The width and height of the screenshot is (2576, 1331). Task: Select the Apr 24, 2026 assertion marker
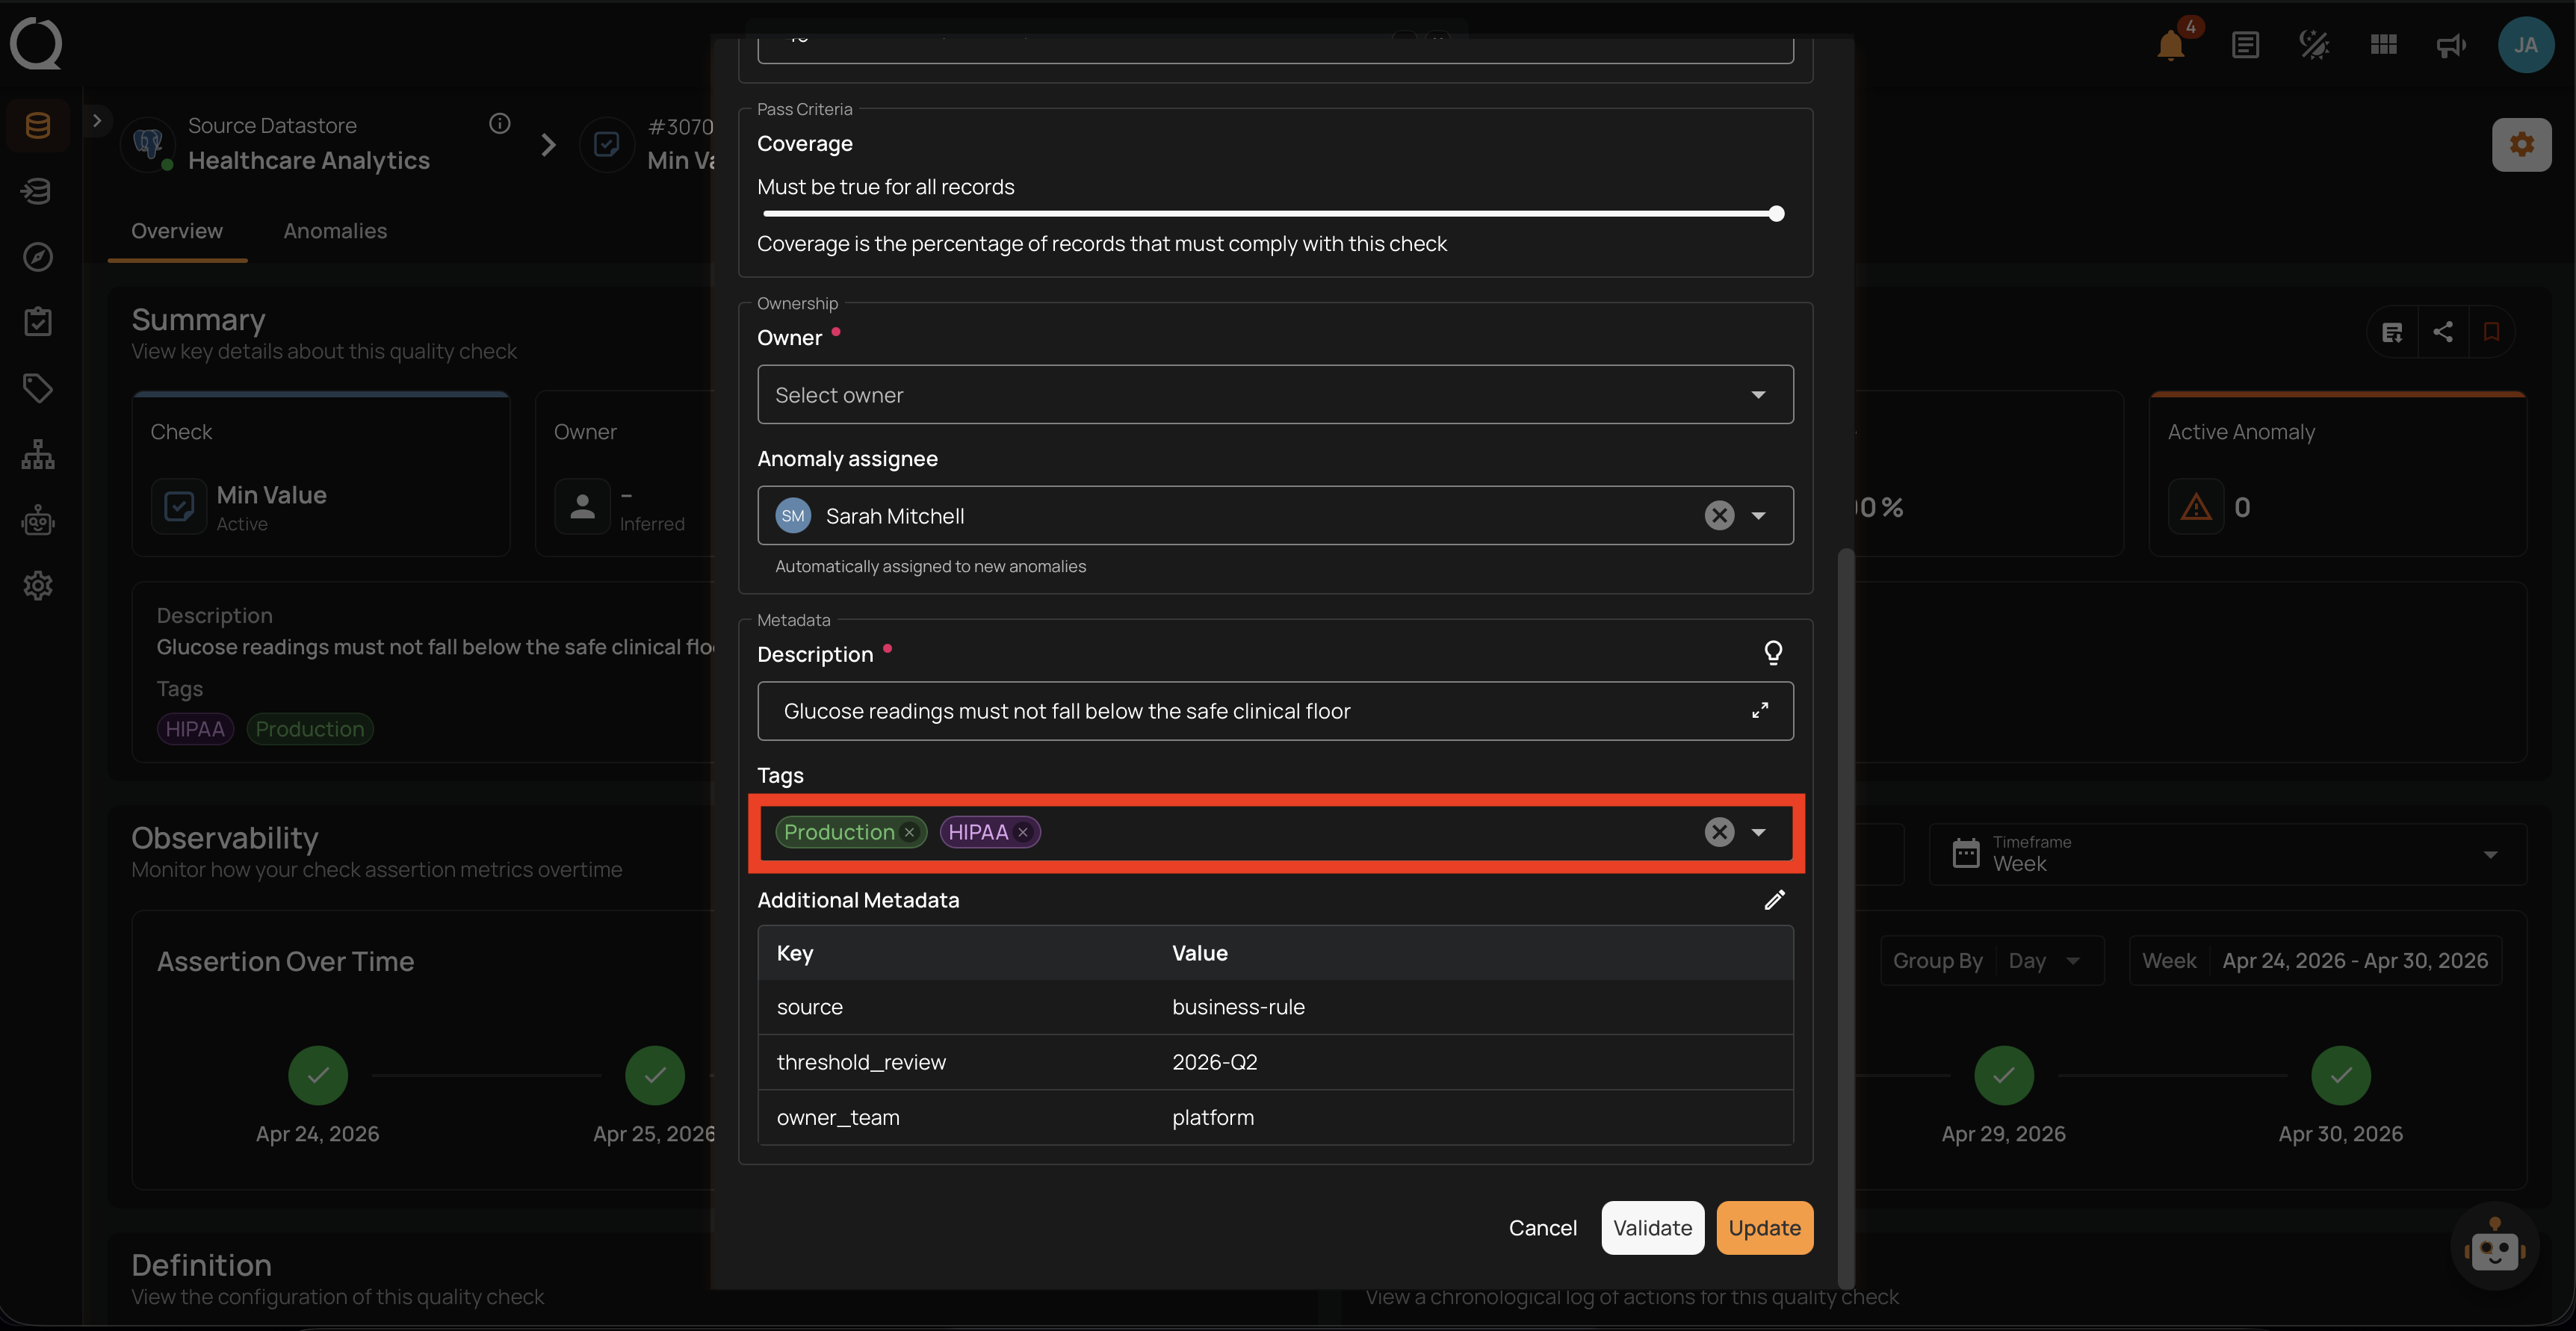pyautogui.click(x=318, y=1075)
